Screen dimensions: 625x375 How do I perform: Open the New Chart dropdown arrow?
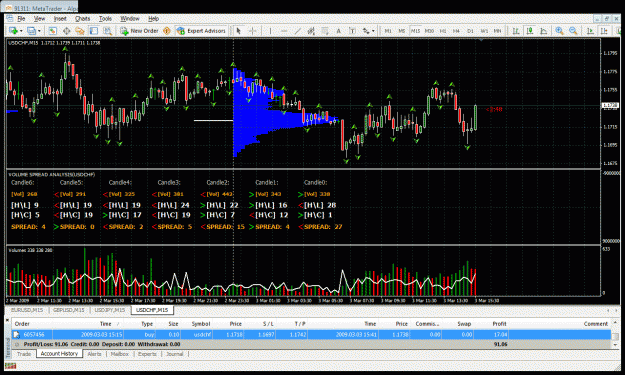click(x=20, y=31)
